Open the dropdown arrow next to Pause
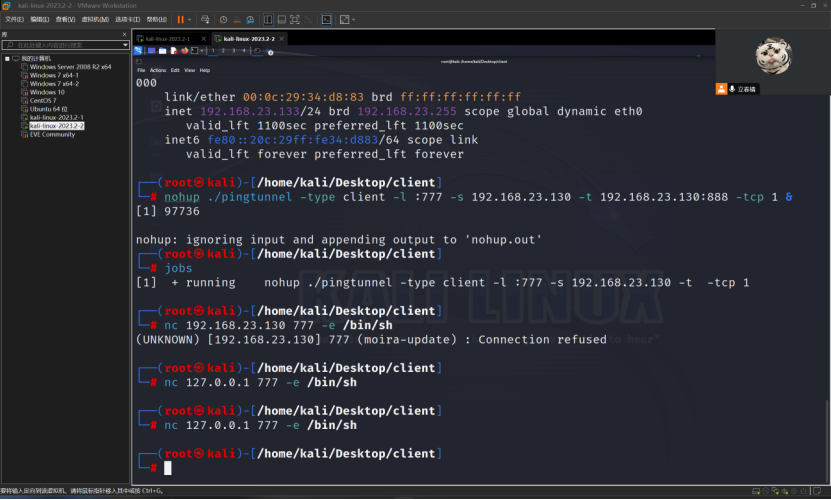 point(189,20)
